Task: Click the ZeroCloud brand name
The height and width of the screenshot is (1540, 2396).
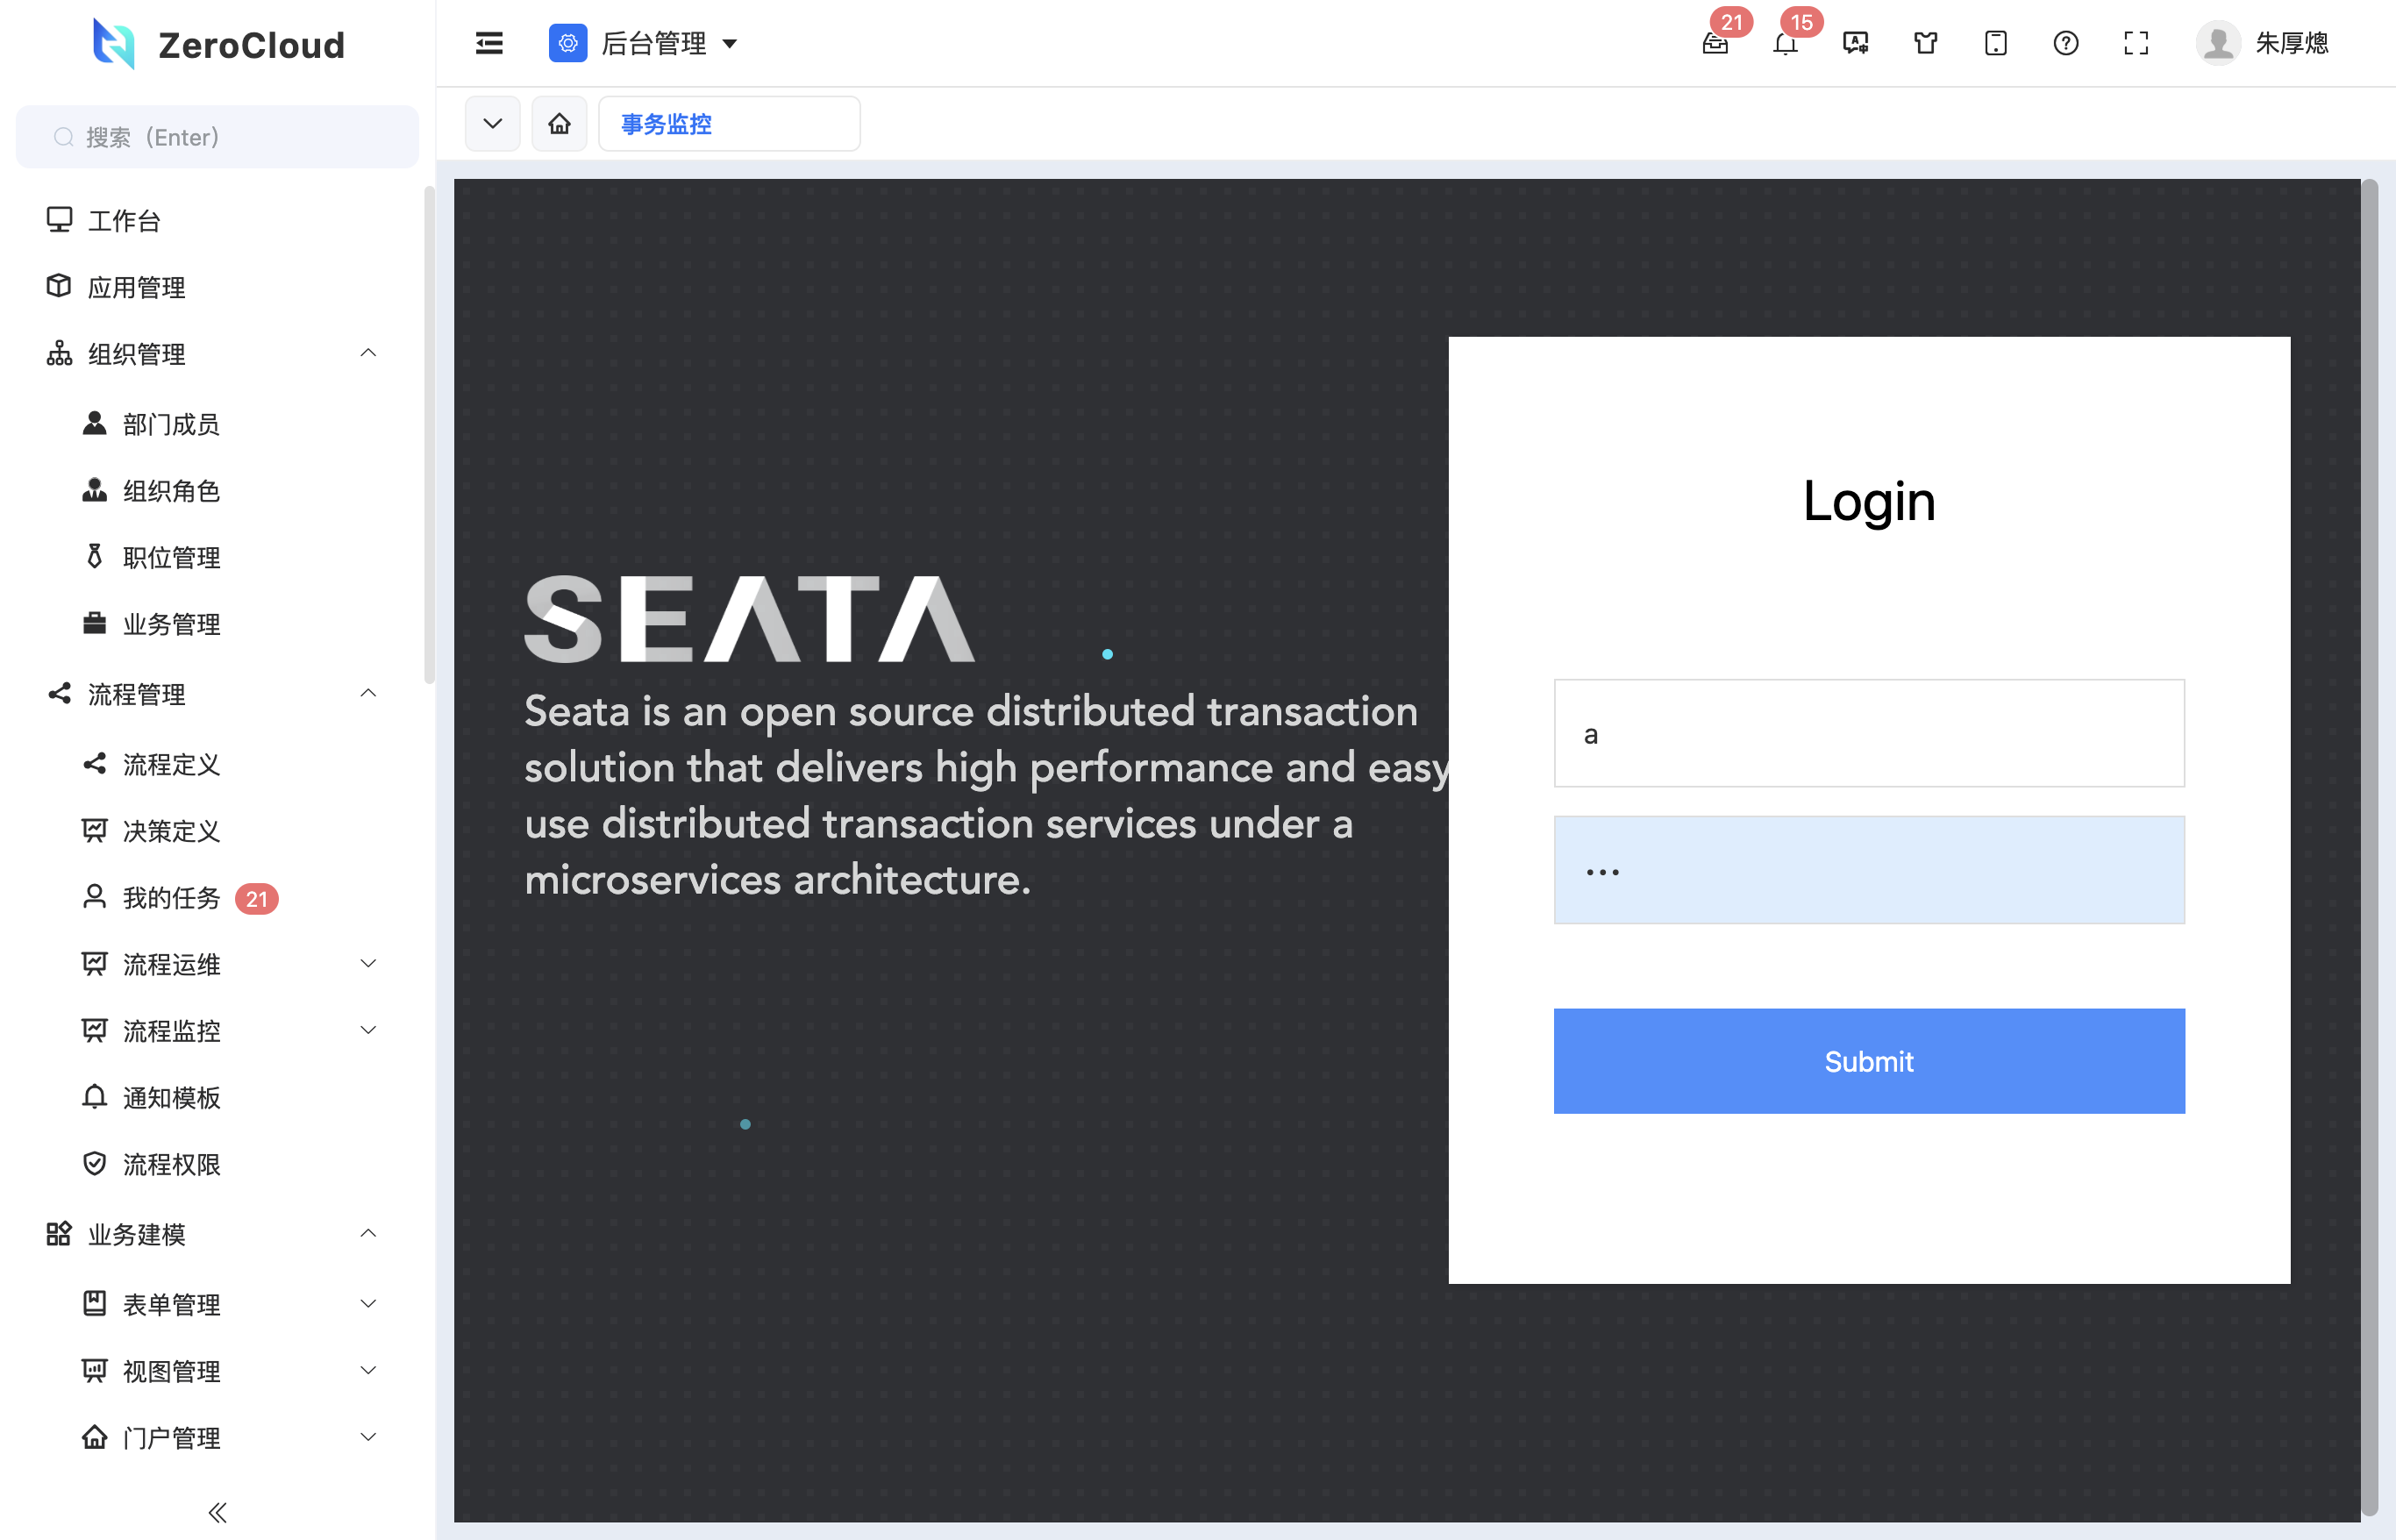Action: pyautogui.click(x=251, y=45)
